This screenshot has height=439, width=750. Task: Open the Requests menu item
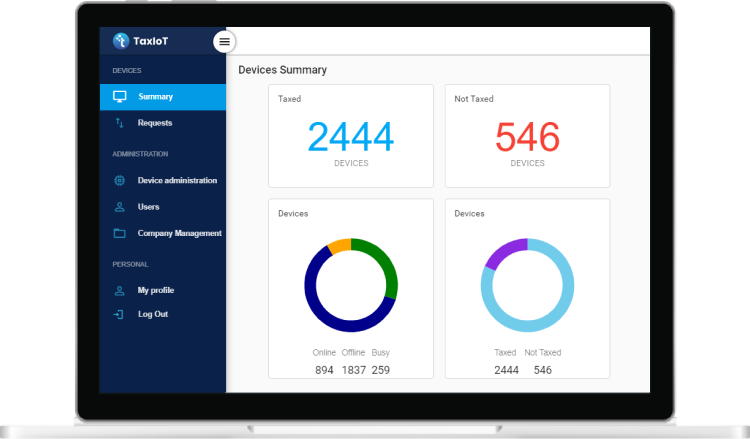pos(163,123)
